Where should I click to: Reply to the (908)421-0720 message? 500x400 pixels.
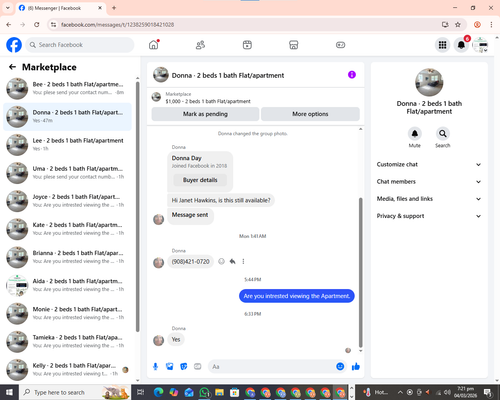(x=232, y=261)
